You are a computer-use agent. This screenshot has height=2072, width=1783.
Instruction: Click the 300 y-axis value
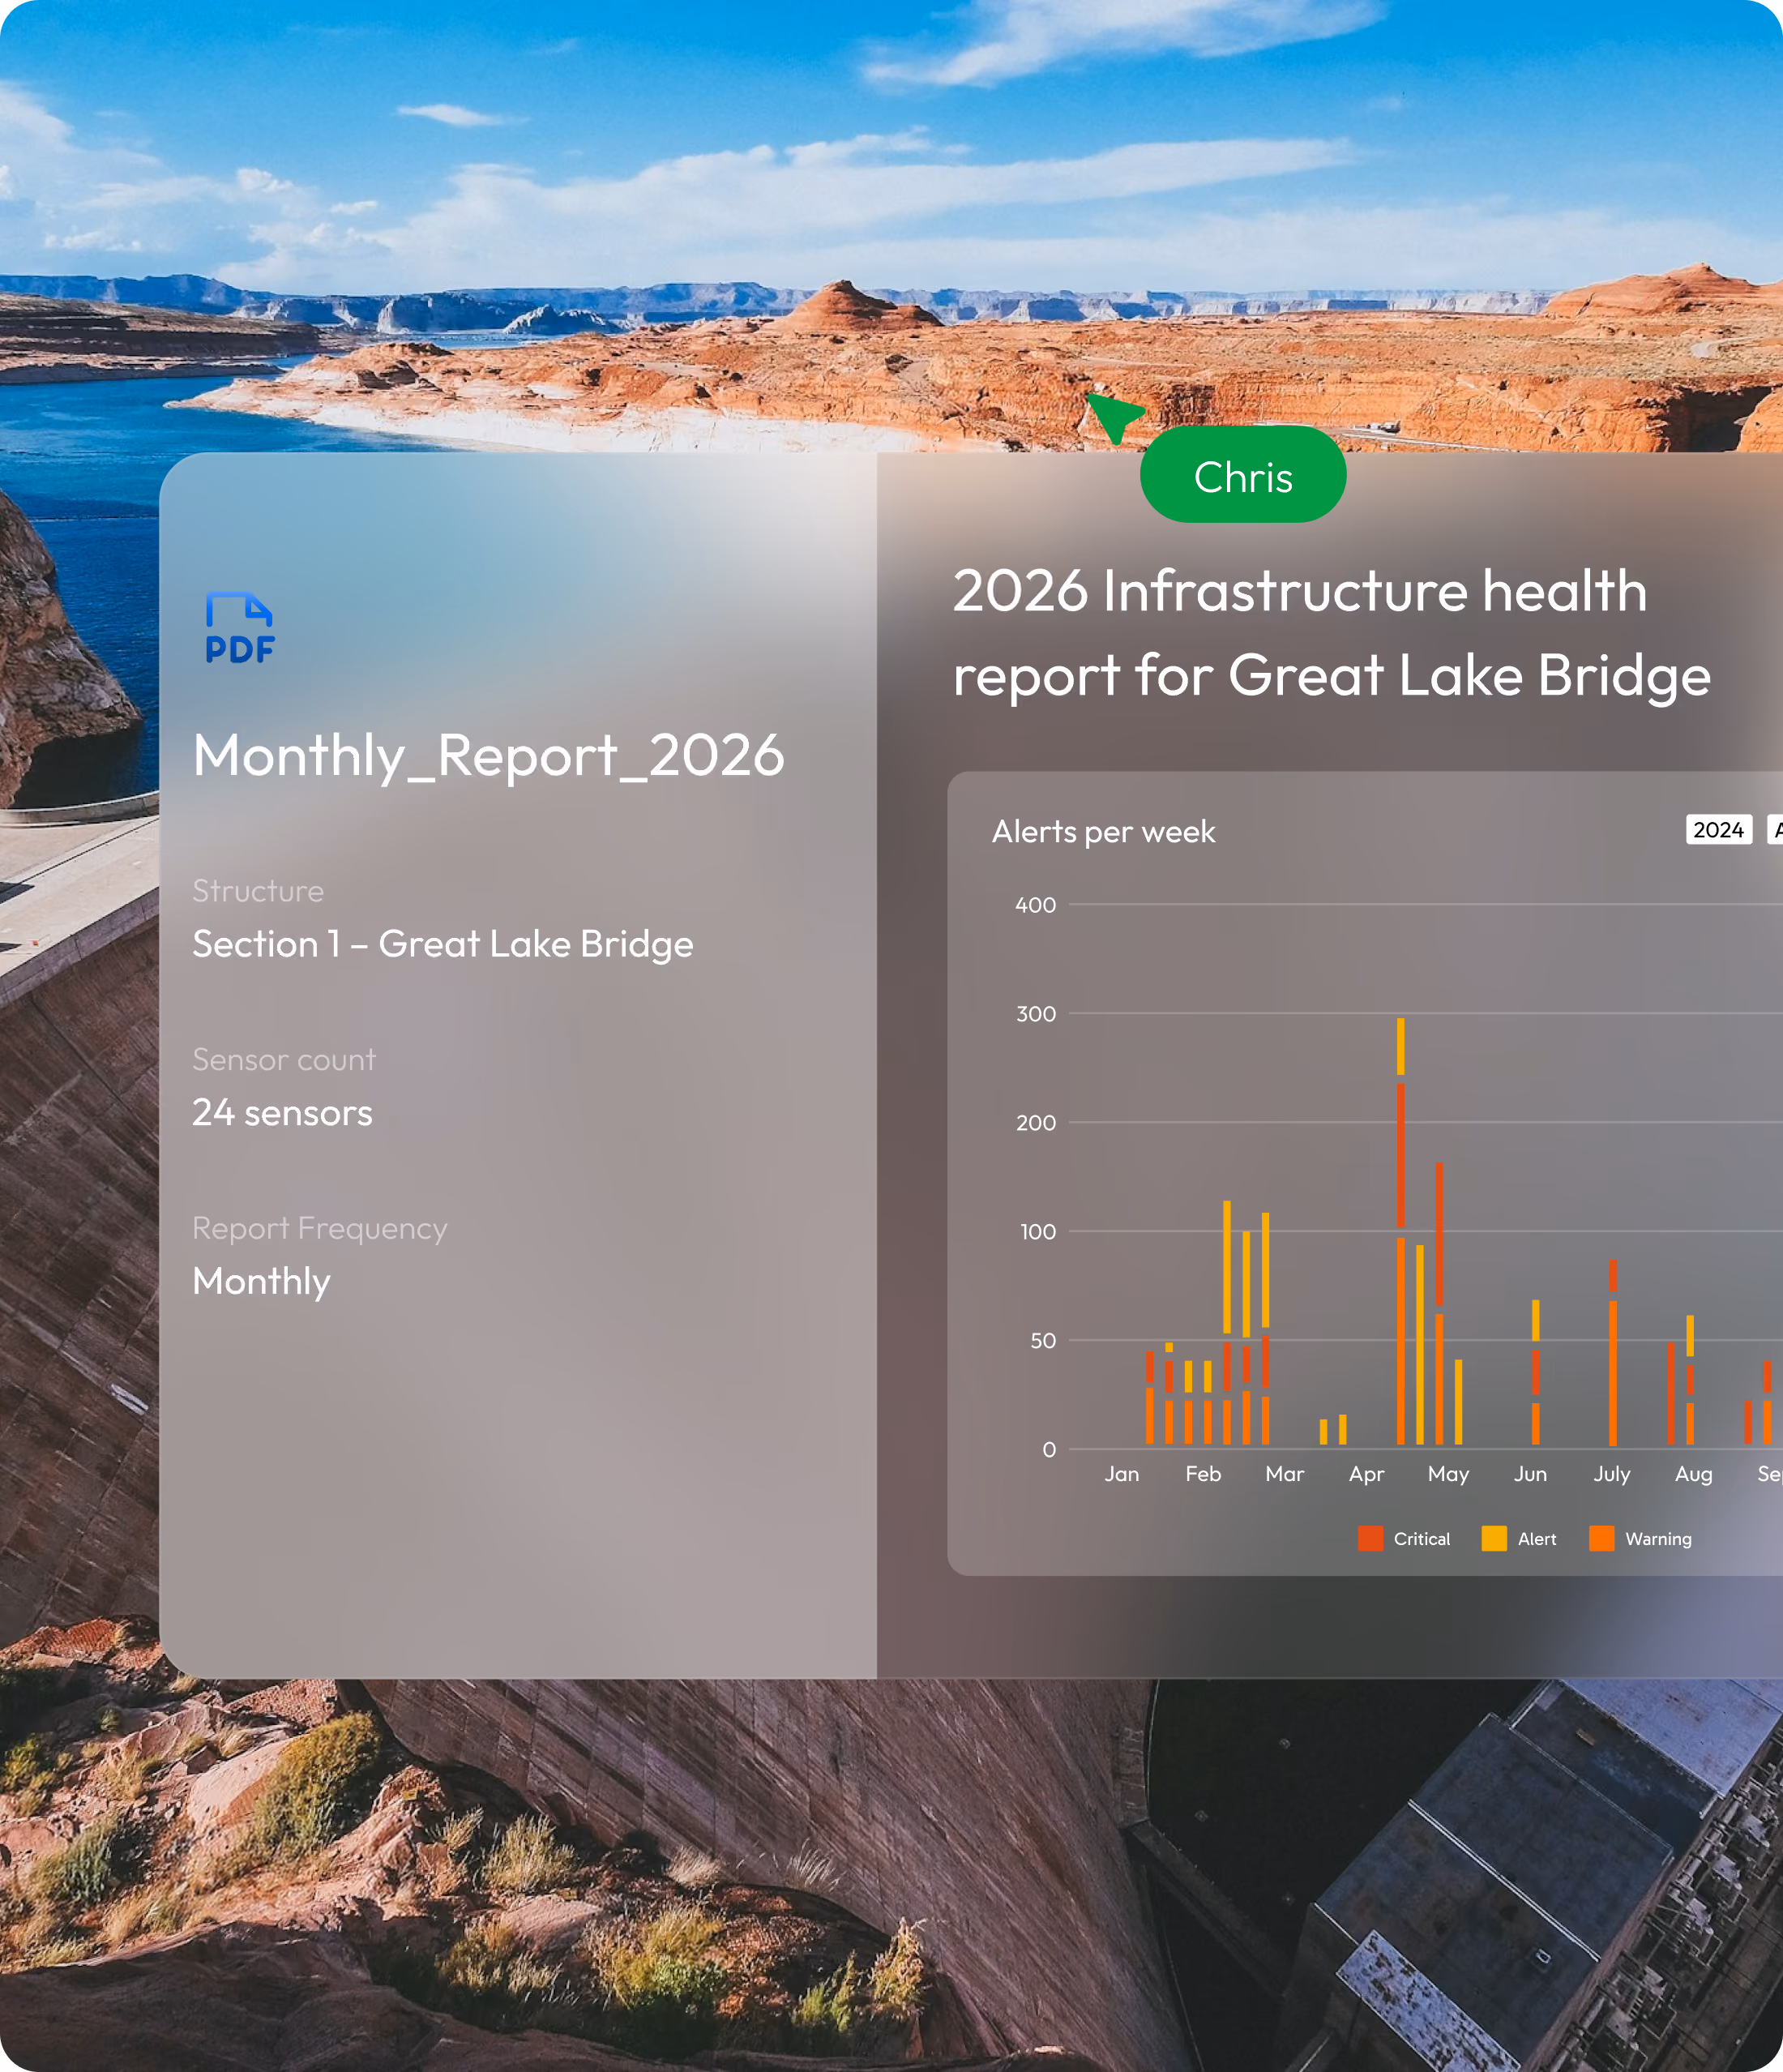[1035, 1014]
